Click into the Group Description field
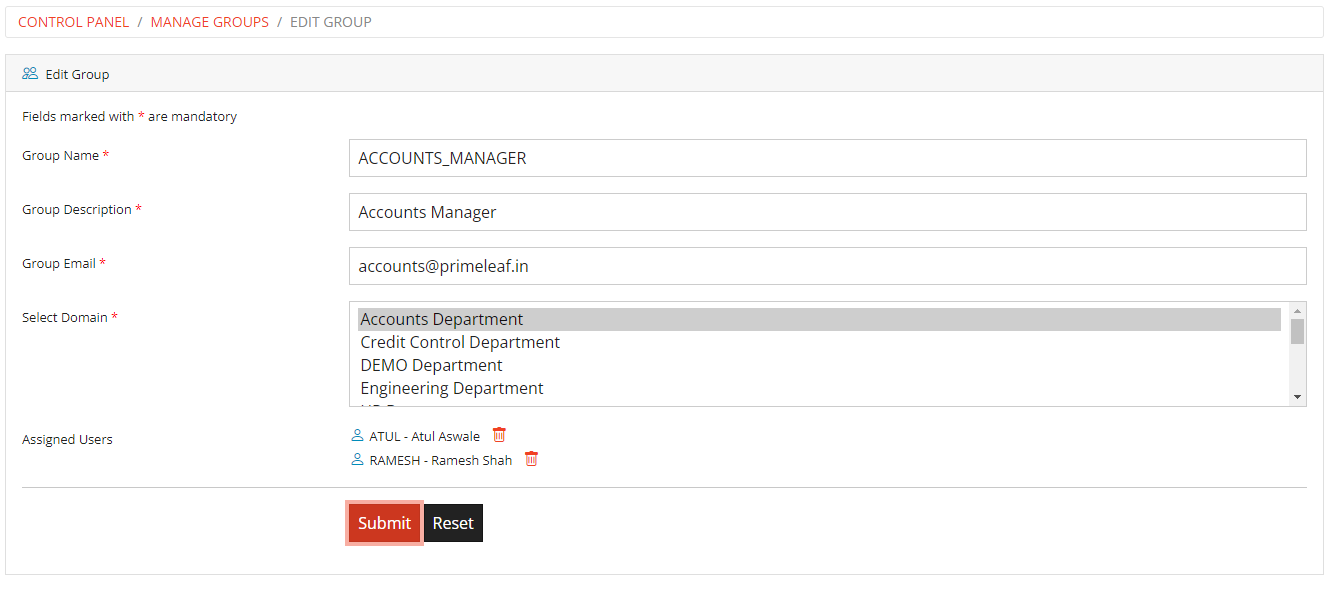 (827, 212)
